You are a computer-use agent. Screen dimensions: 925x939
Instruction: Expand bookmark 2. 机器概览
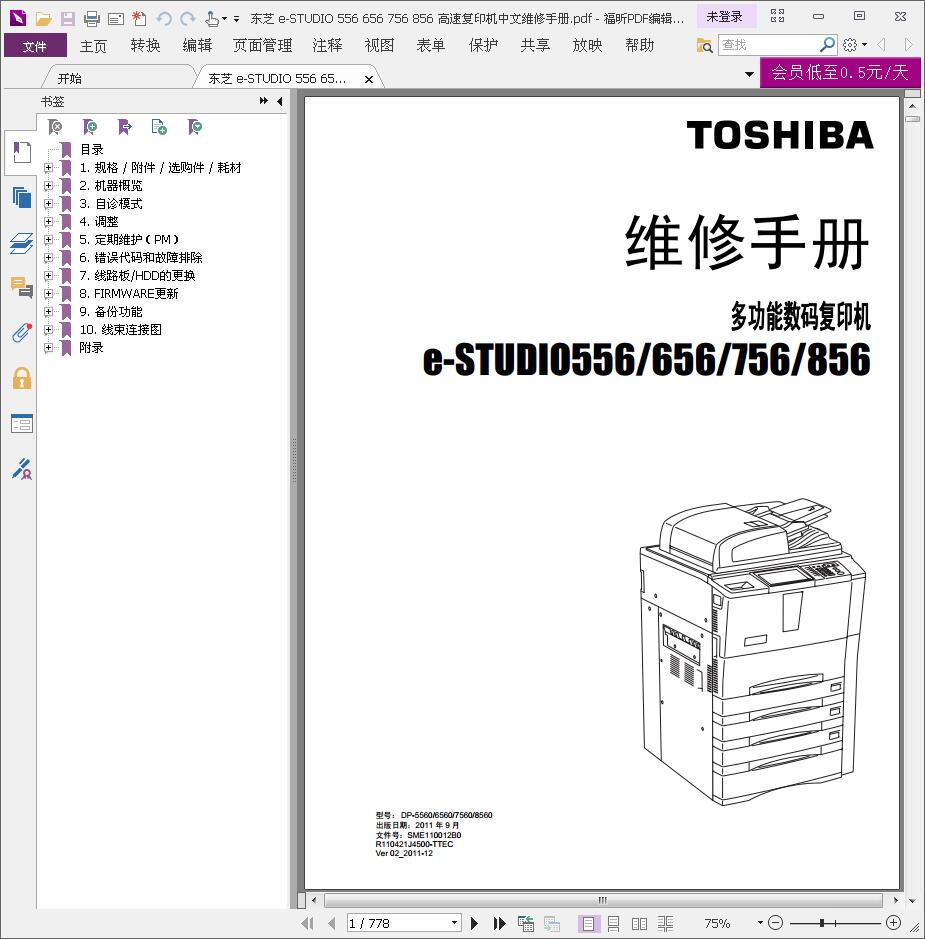(48, 186)
